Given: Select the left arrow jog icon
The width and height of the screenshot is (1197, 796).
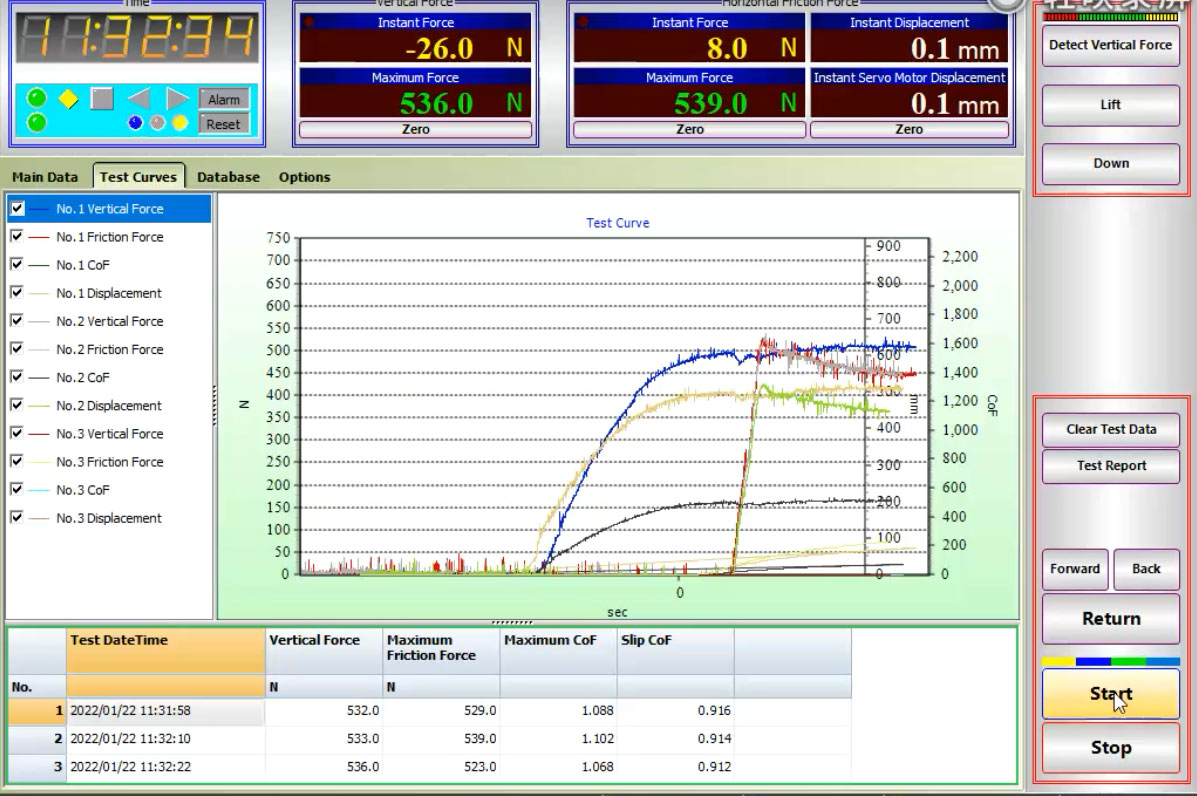Looking at the screenshot, I should [137, 97].
